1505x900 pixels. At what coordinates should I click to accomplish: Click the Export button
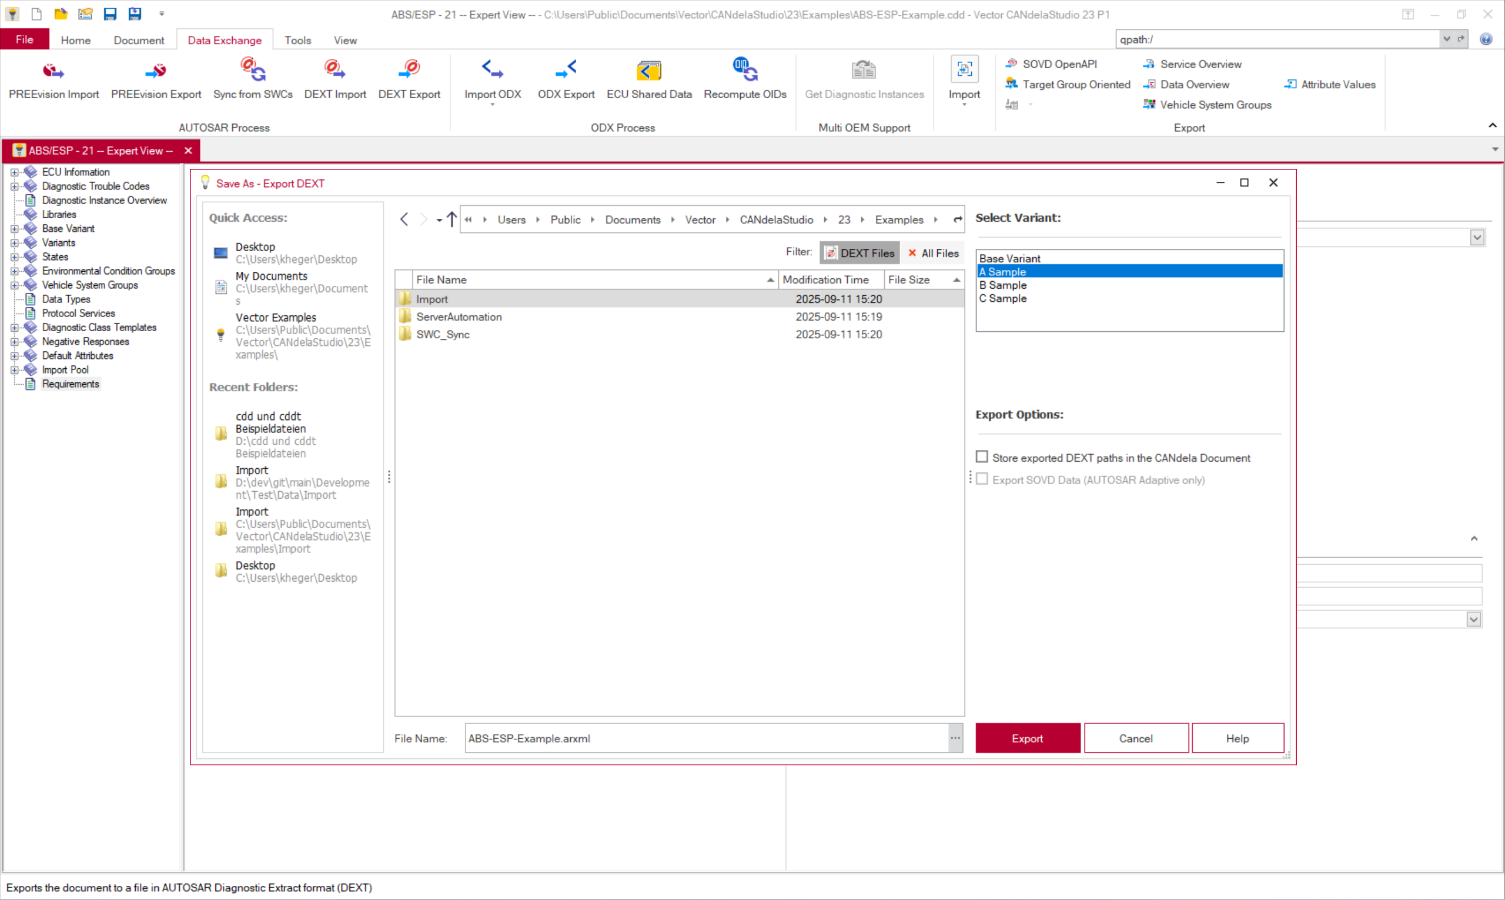[1027, 738]
